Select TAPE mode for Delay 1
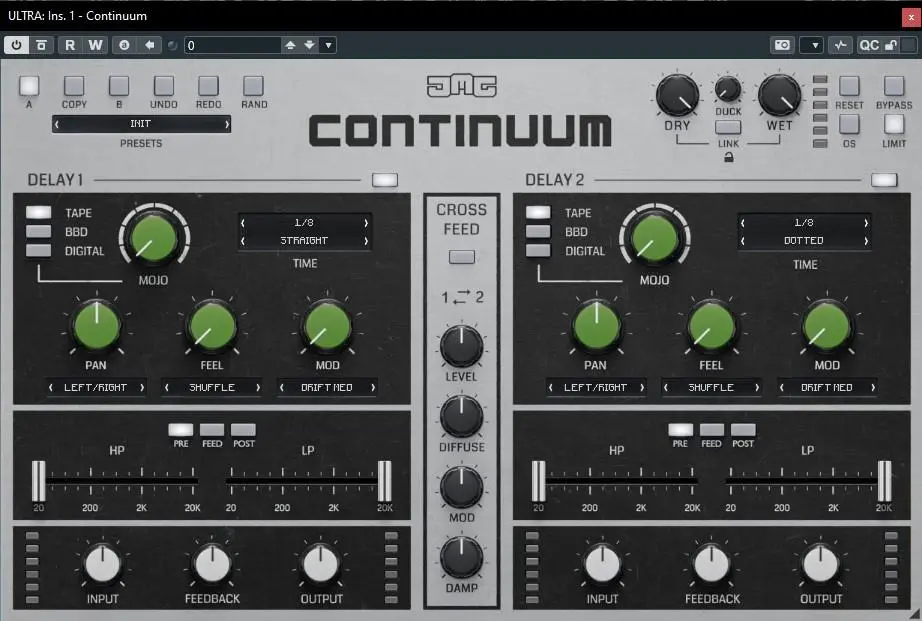Image resolution: width=922 pixels, height=621 pixels. tap(39, 212)
